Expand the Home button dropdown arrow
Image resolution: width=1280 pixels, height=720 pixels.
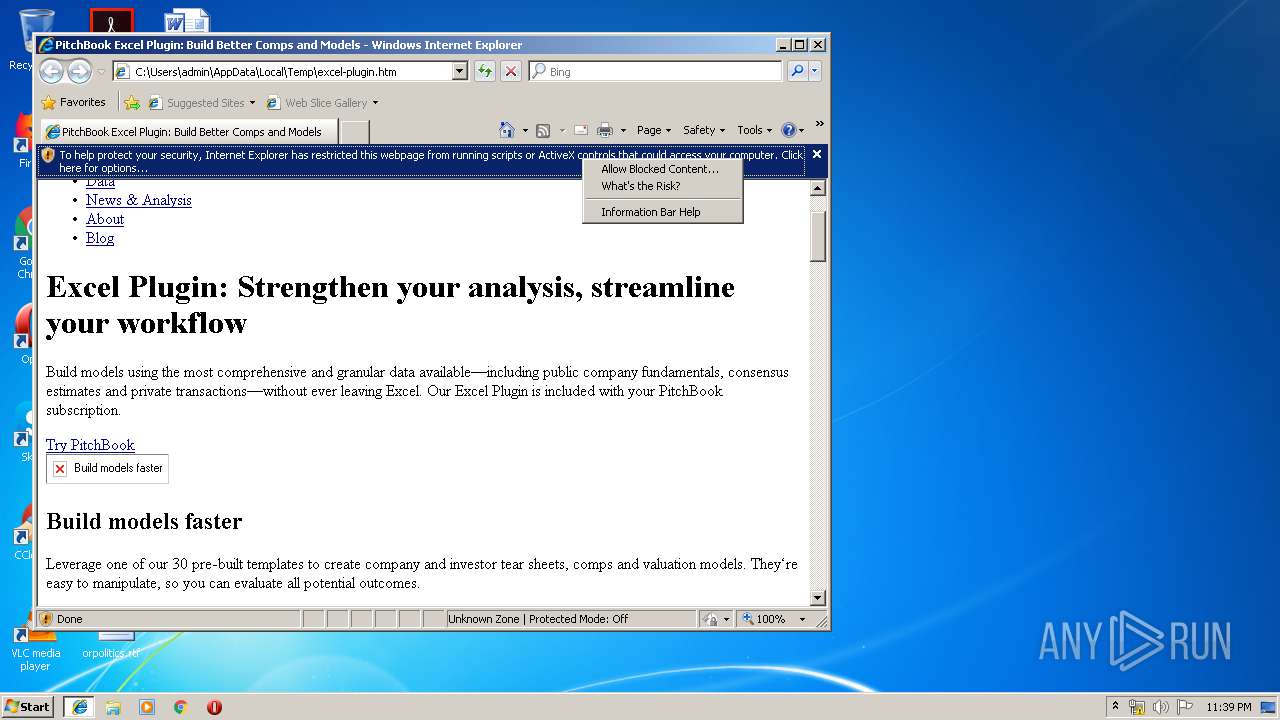coord(525,131)
